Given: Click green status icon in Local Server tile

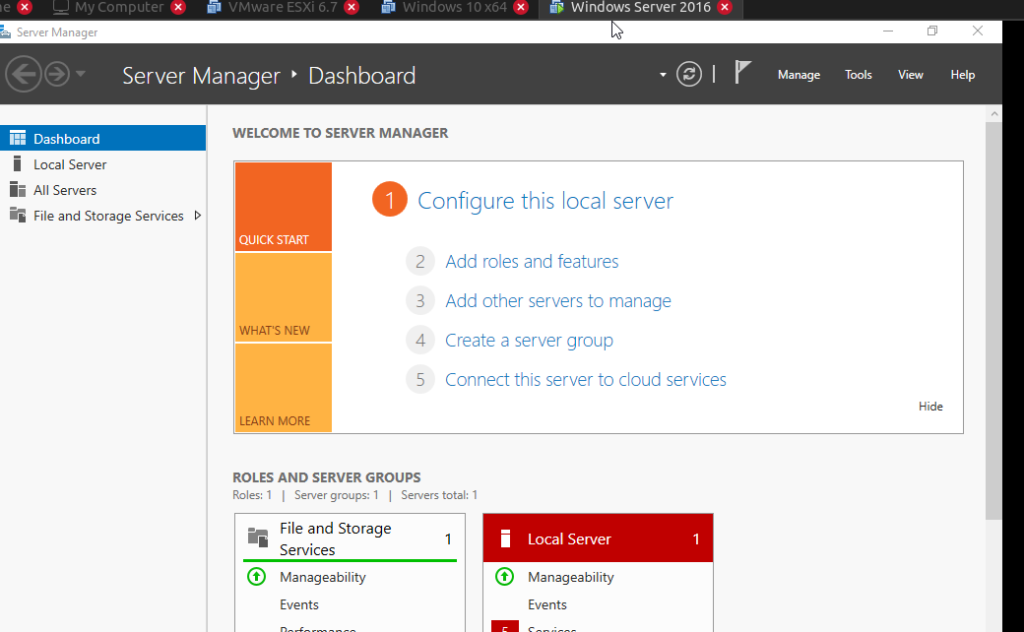Looking at the screenshot, I should [x=505, y=577].
